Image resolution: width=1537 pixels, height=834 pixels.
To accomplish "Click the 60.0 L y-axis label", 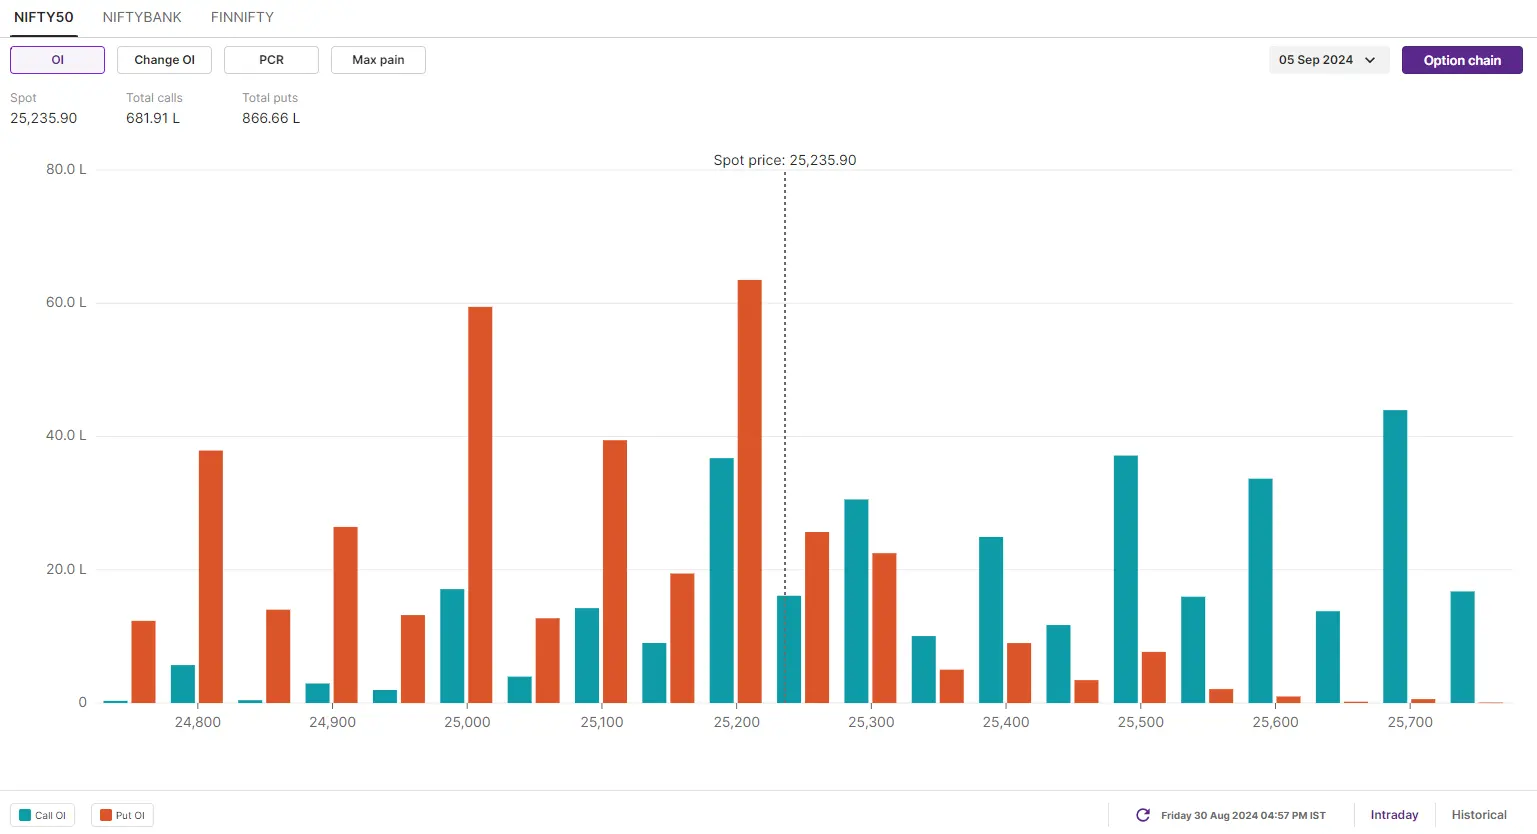I will click(66, 302).
